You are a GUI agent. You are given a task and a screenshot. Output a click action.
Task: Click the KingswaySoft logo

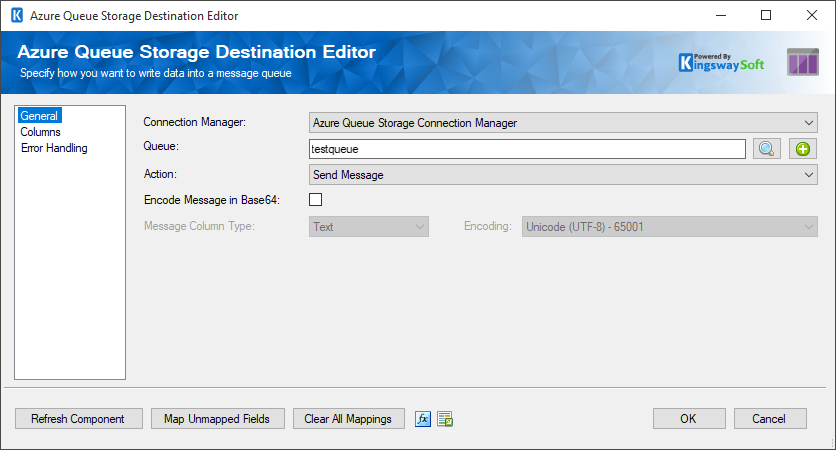coord(721,62)
